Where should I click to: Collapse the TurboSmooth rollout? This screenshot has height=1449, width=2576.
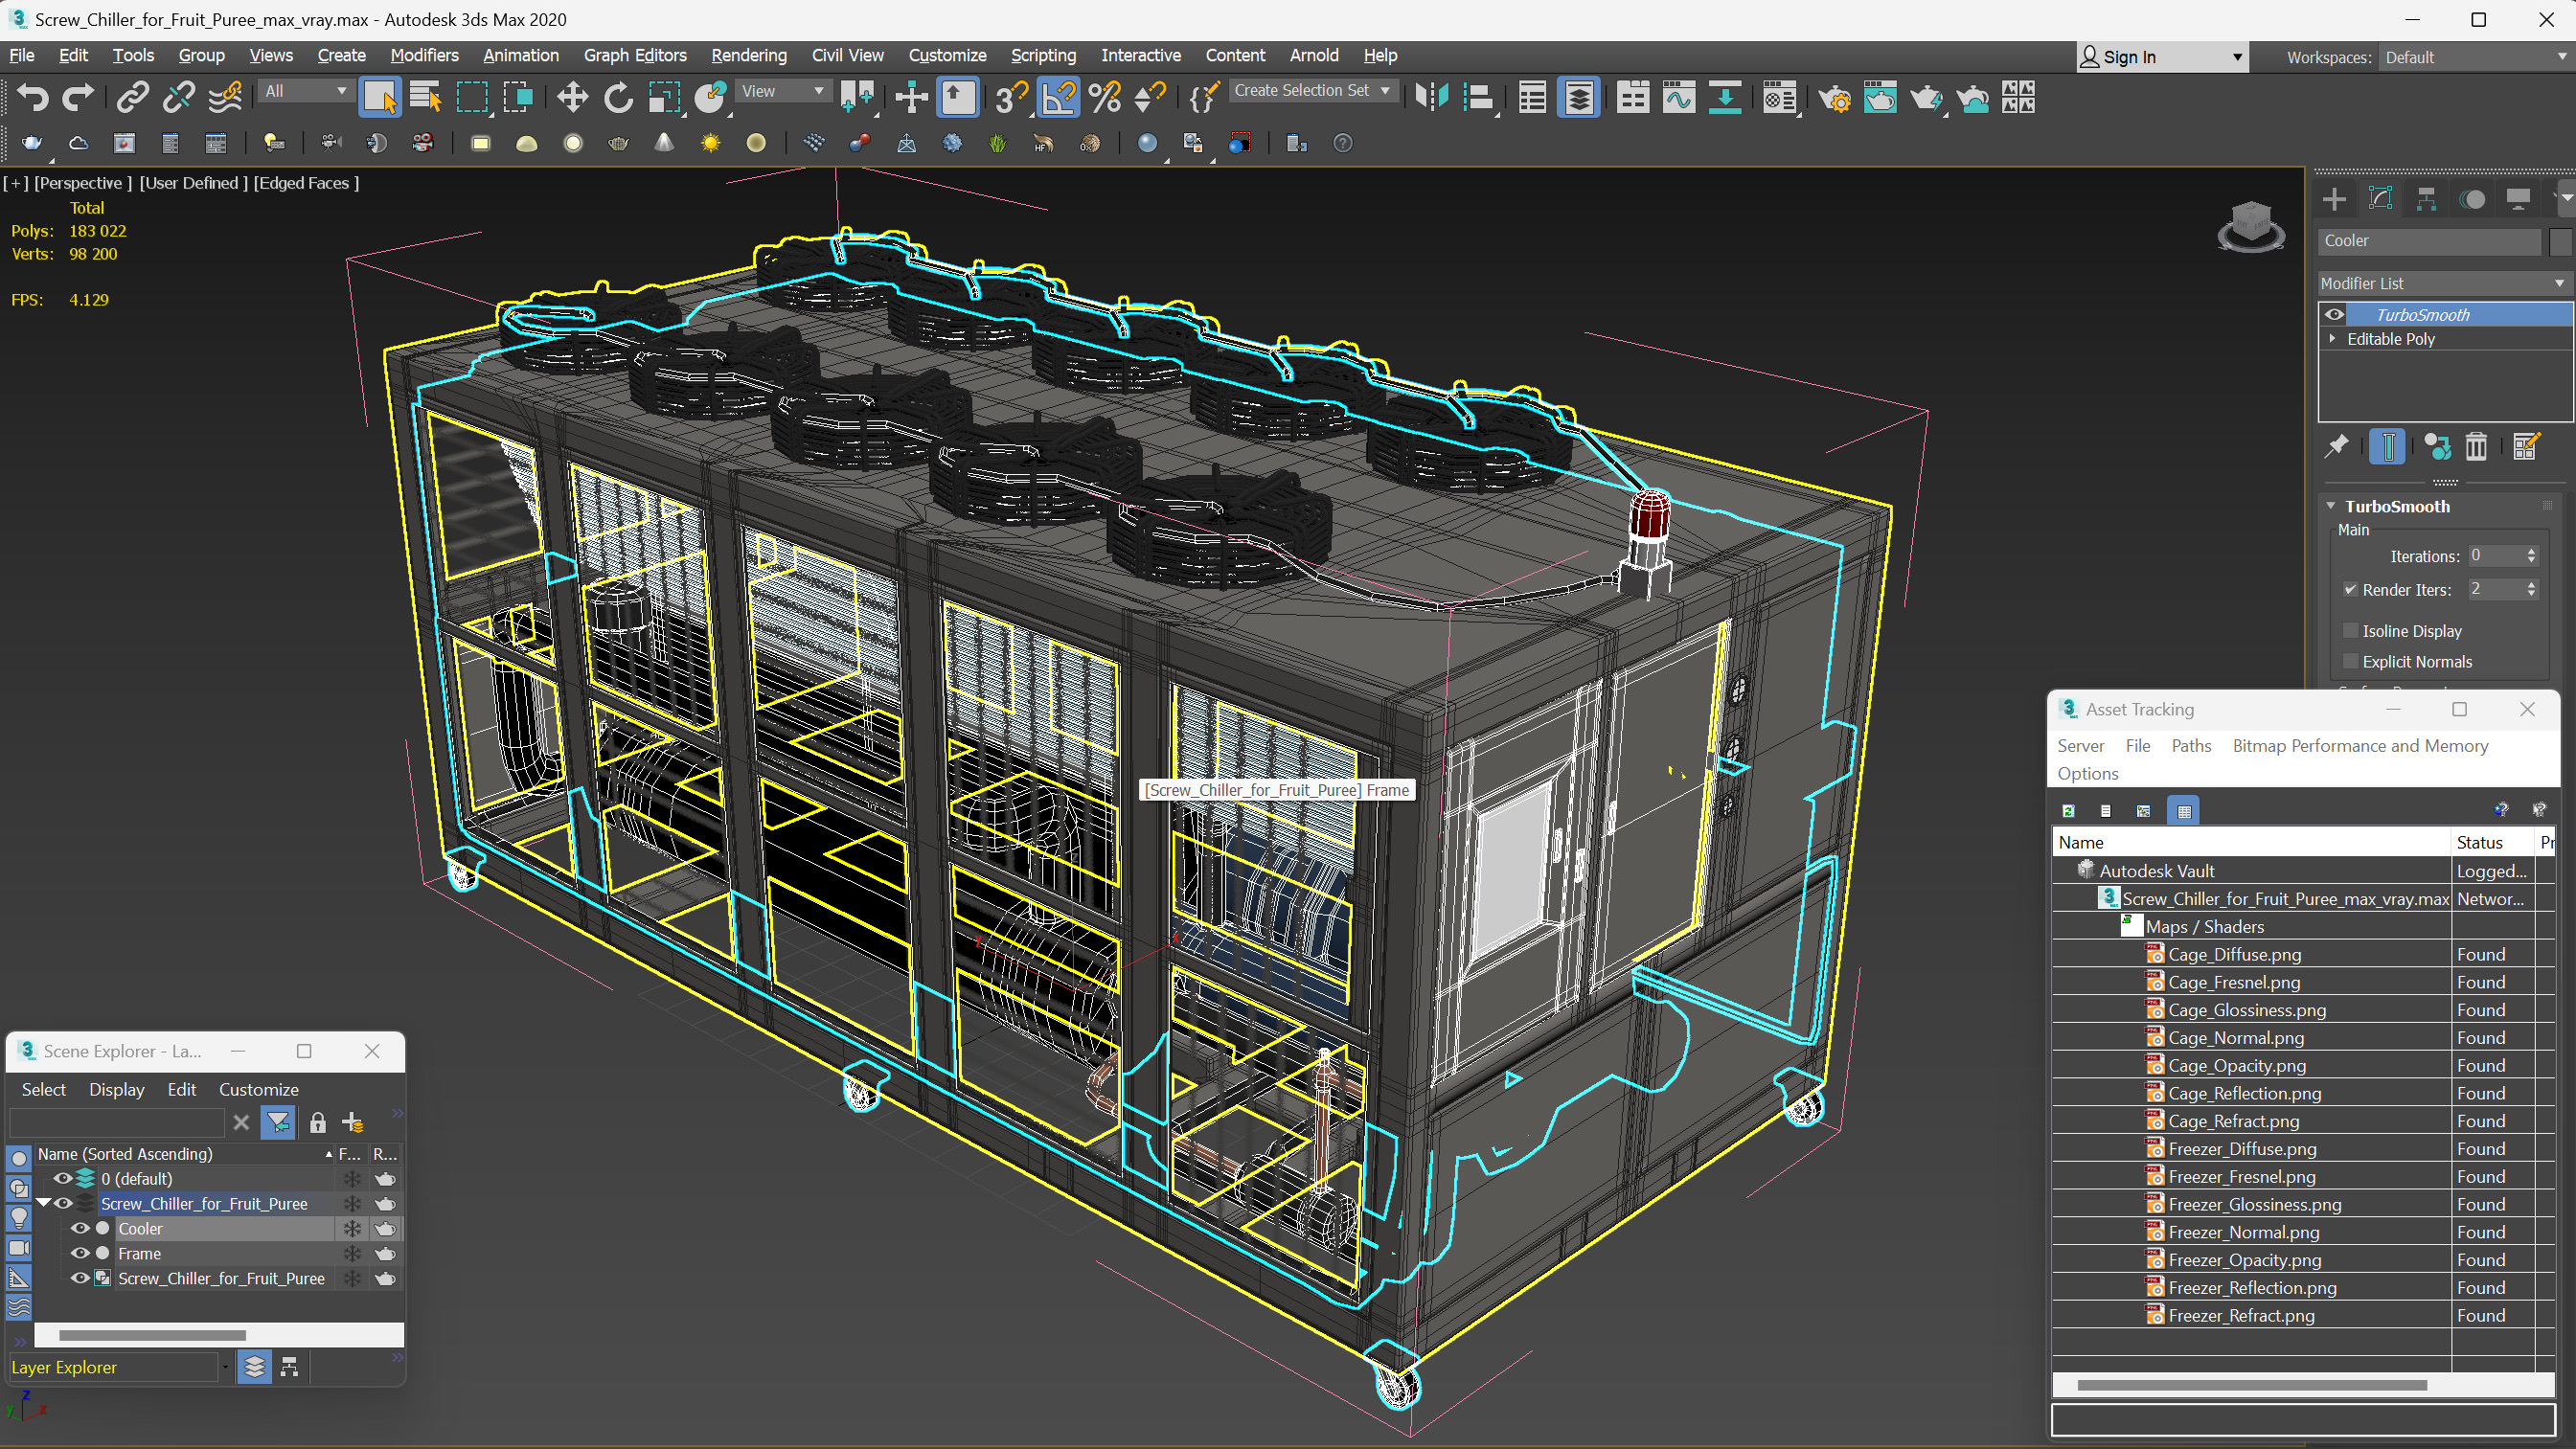[x=2331, y=506]
